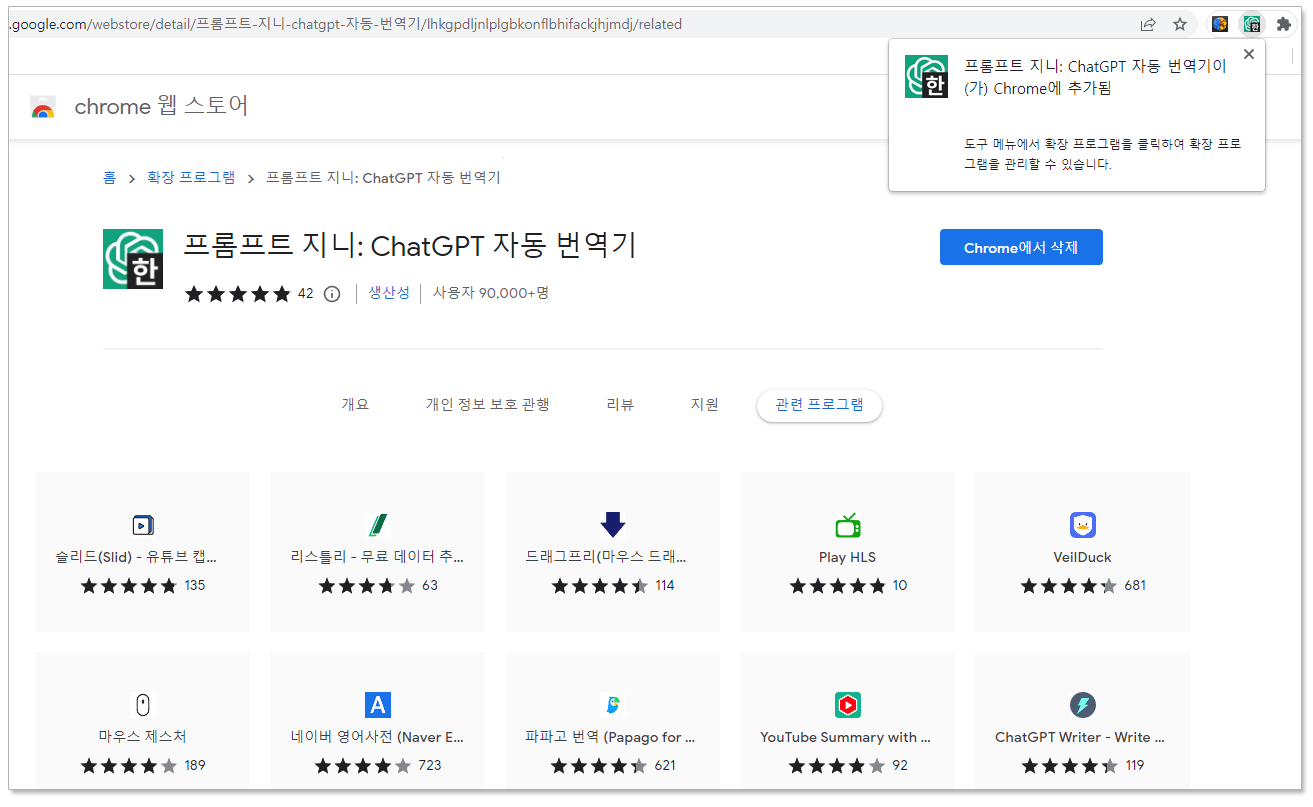Screen dimensions: 1313x807
Task: Click the Play HLS TV icon
Action: click(x=847, y=525)
